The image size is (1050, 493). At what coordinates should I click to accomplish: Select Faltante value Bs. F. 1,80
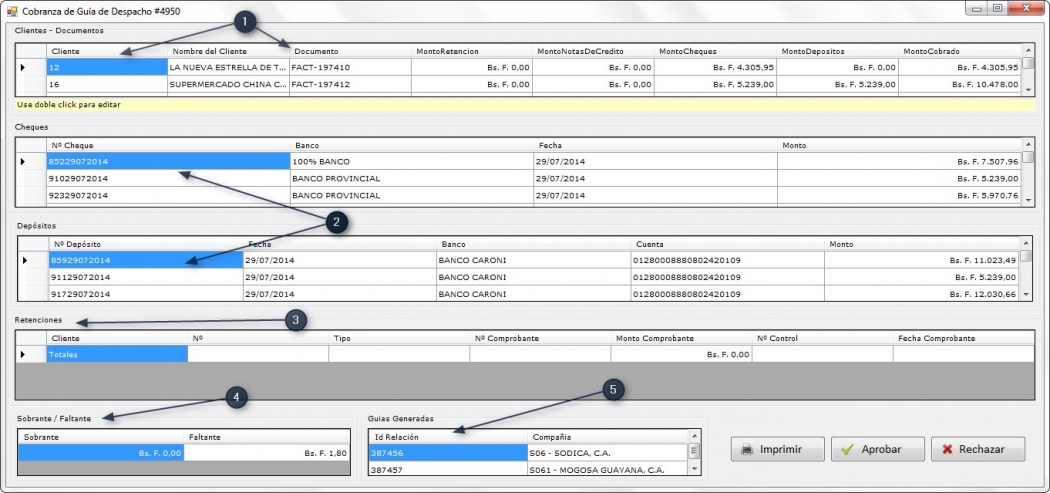click(x=267, y=453)
